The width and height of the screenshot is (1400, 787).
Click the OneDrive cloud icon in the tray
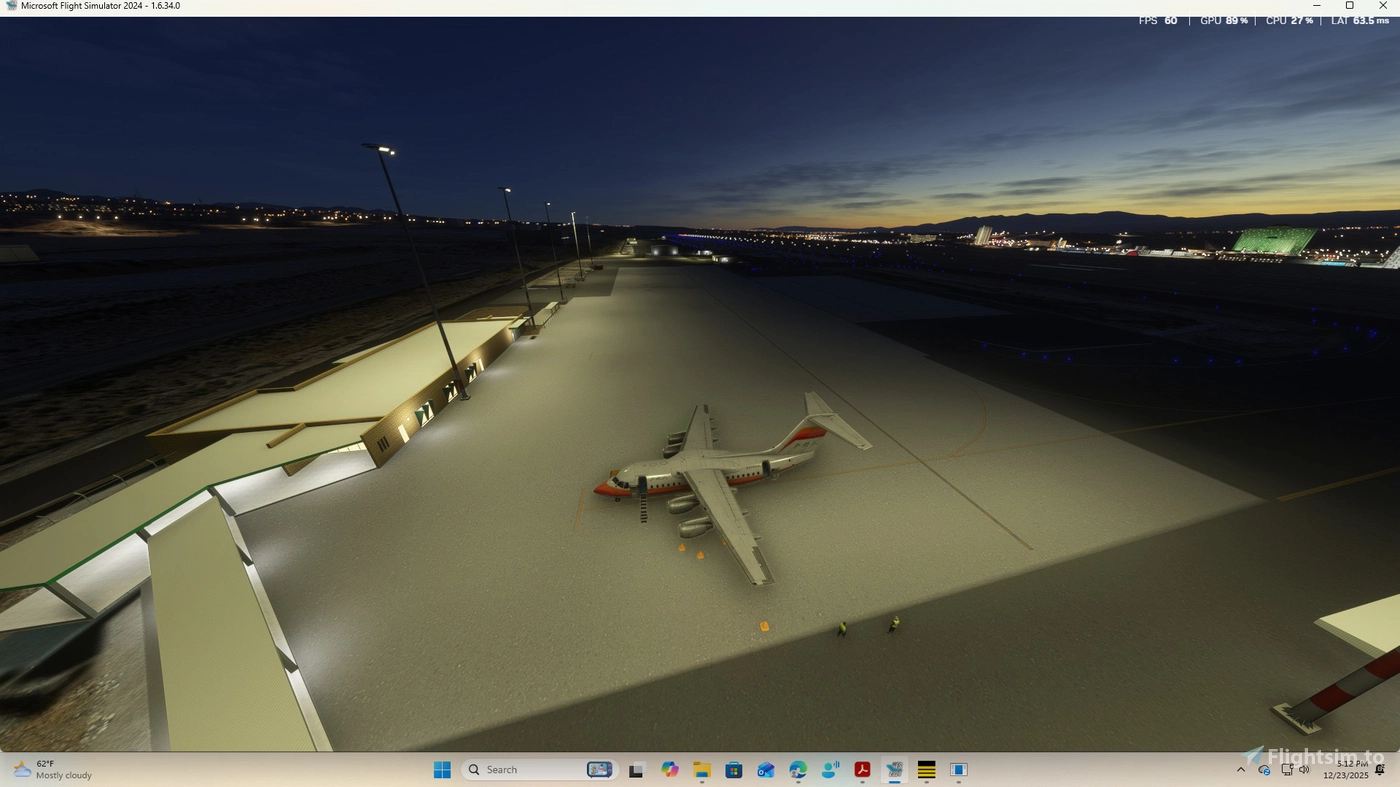1264,770
